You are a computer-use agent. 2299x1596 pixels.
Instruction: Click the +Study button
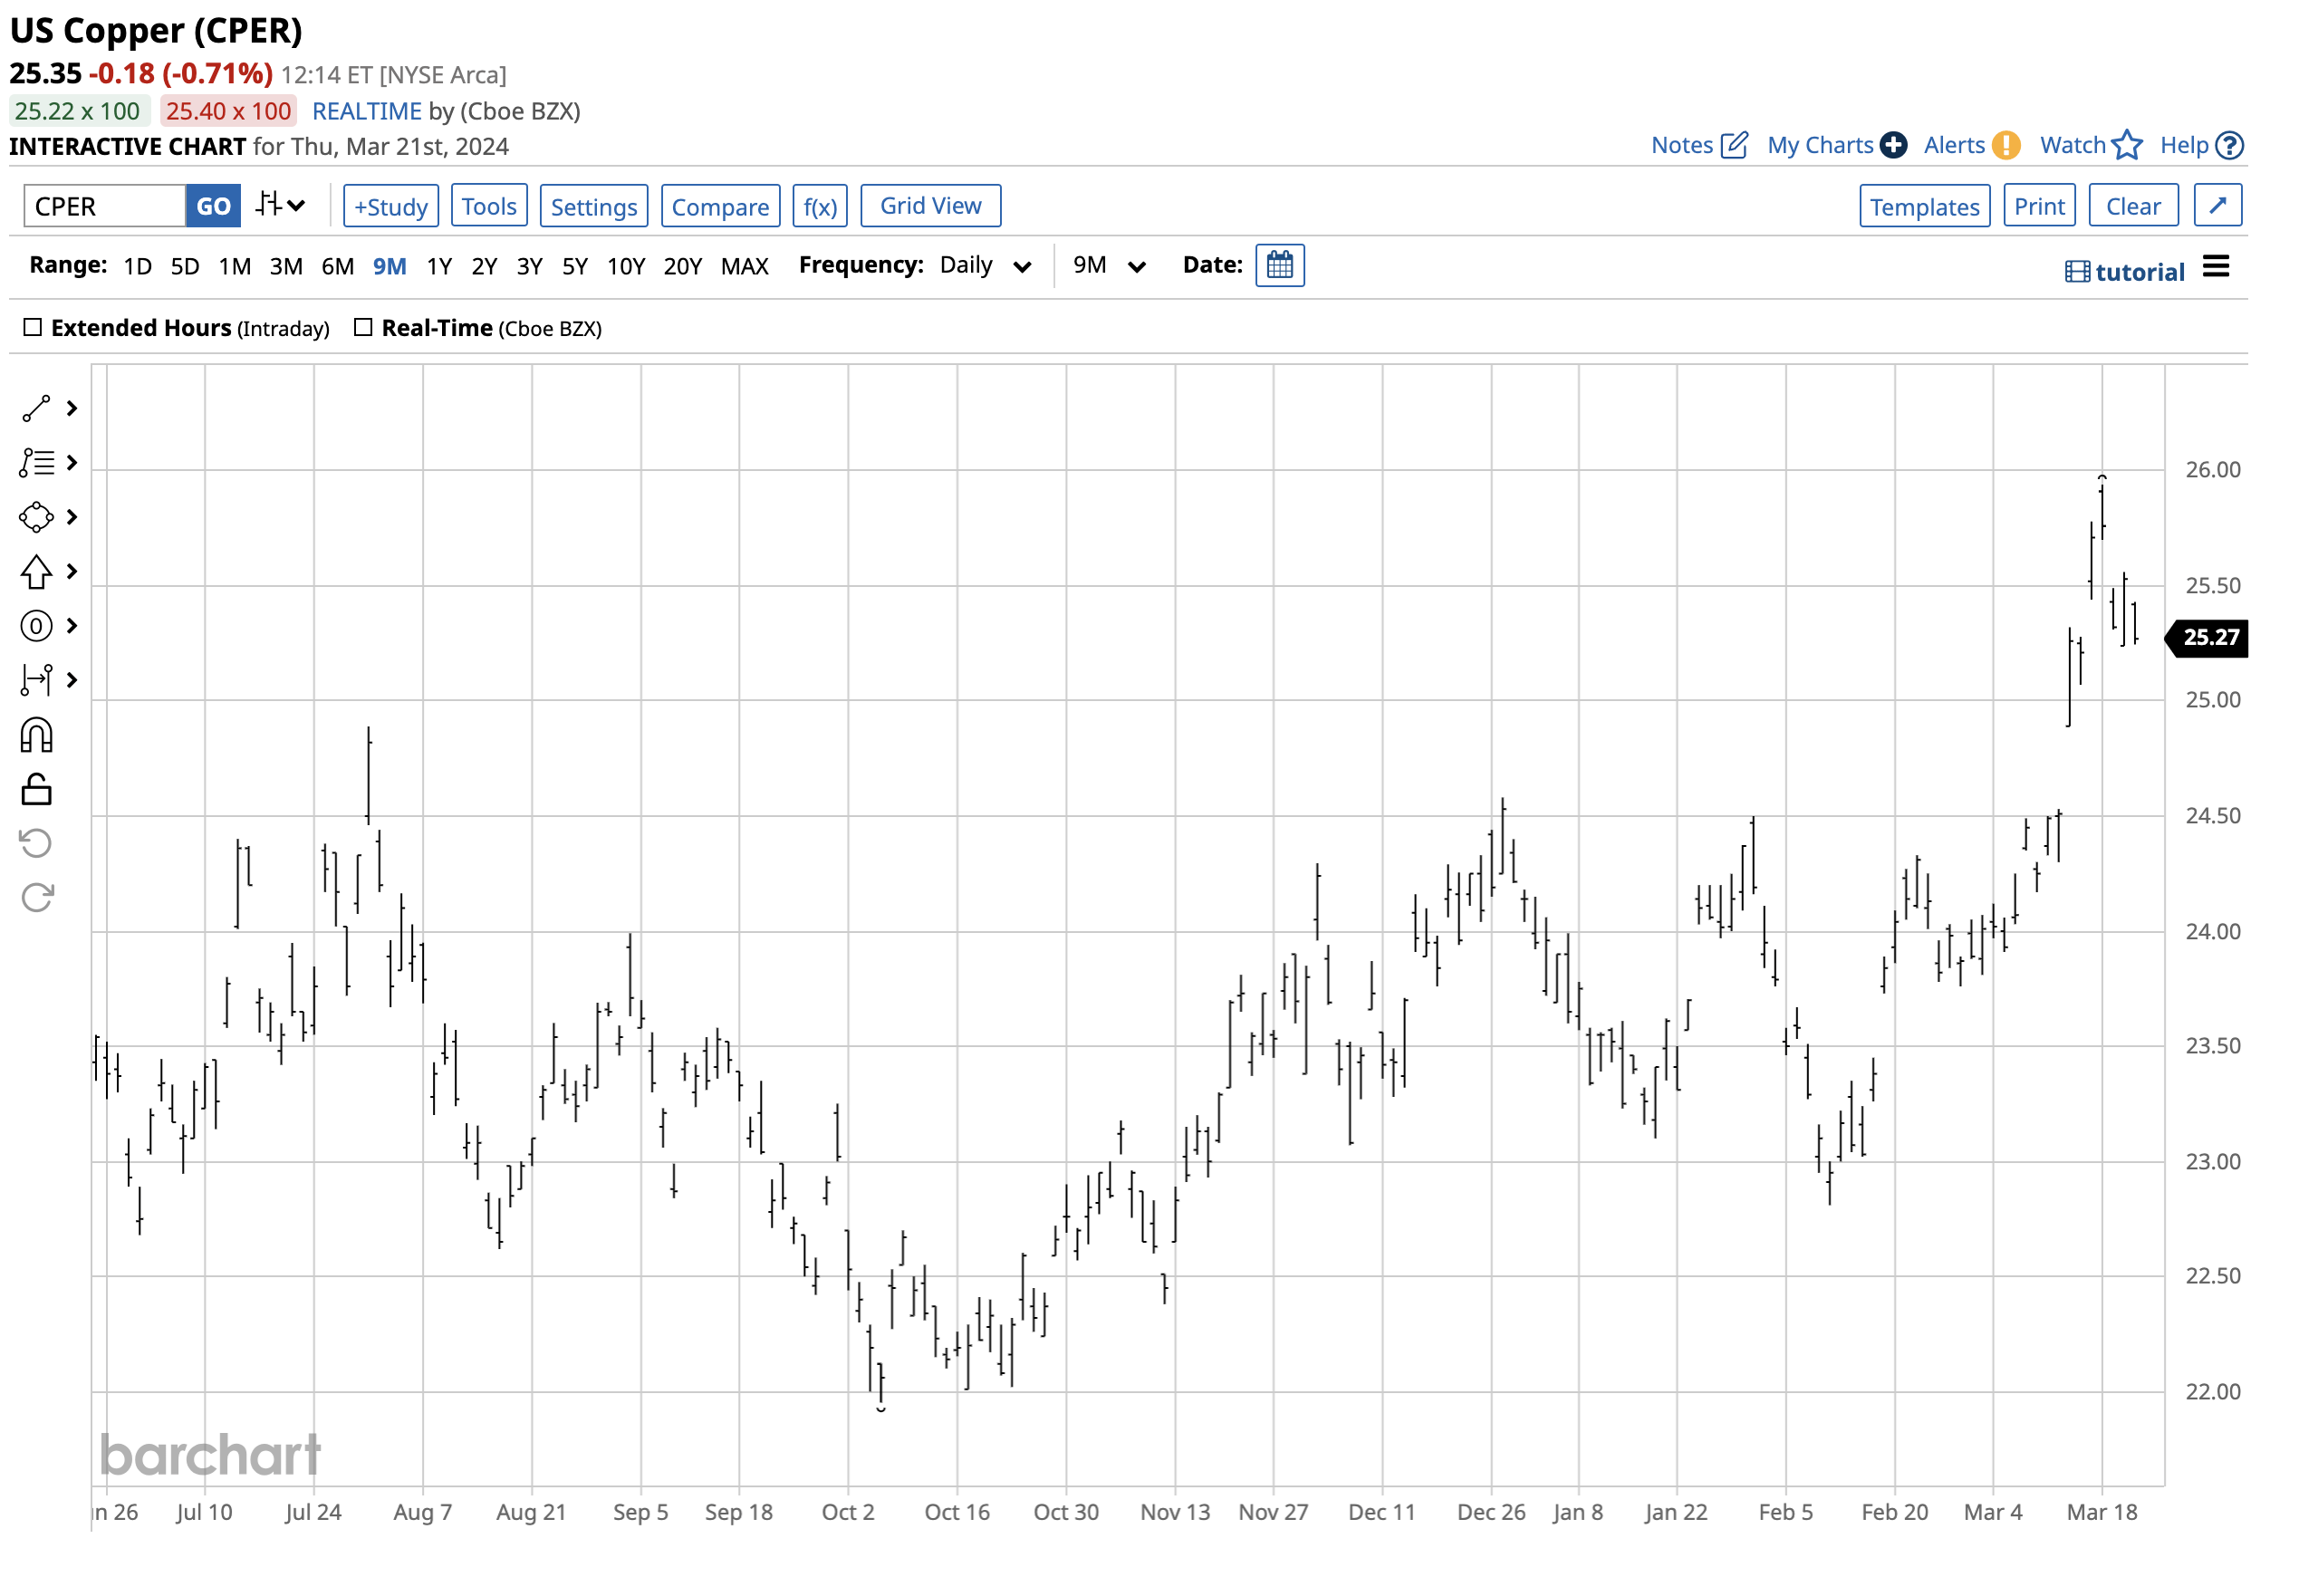390,206
